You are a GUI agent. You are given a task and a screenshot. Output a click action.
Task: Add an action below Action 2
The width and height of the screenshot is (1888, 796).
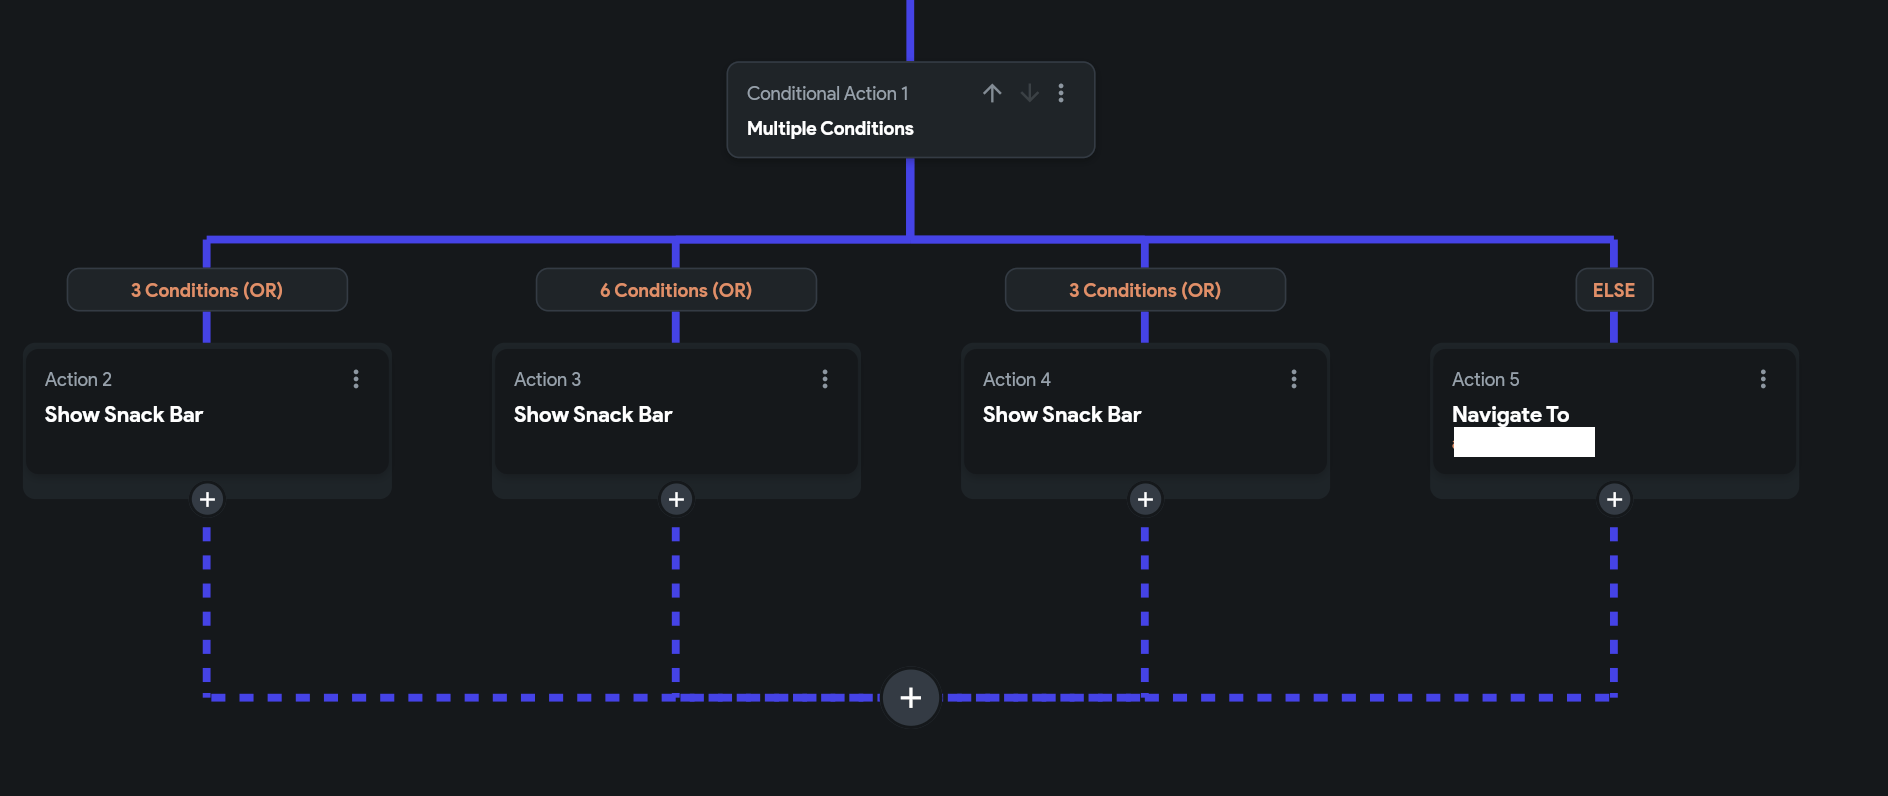[207, 499]
